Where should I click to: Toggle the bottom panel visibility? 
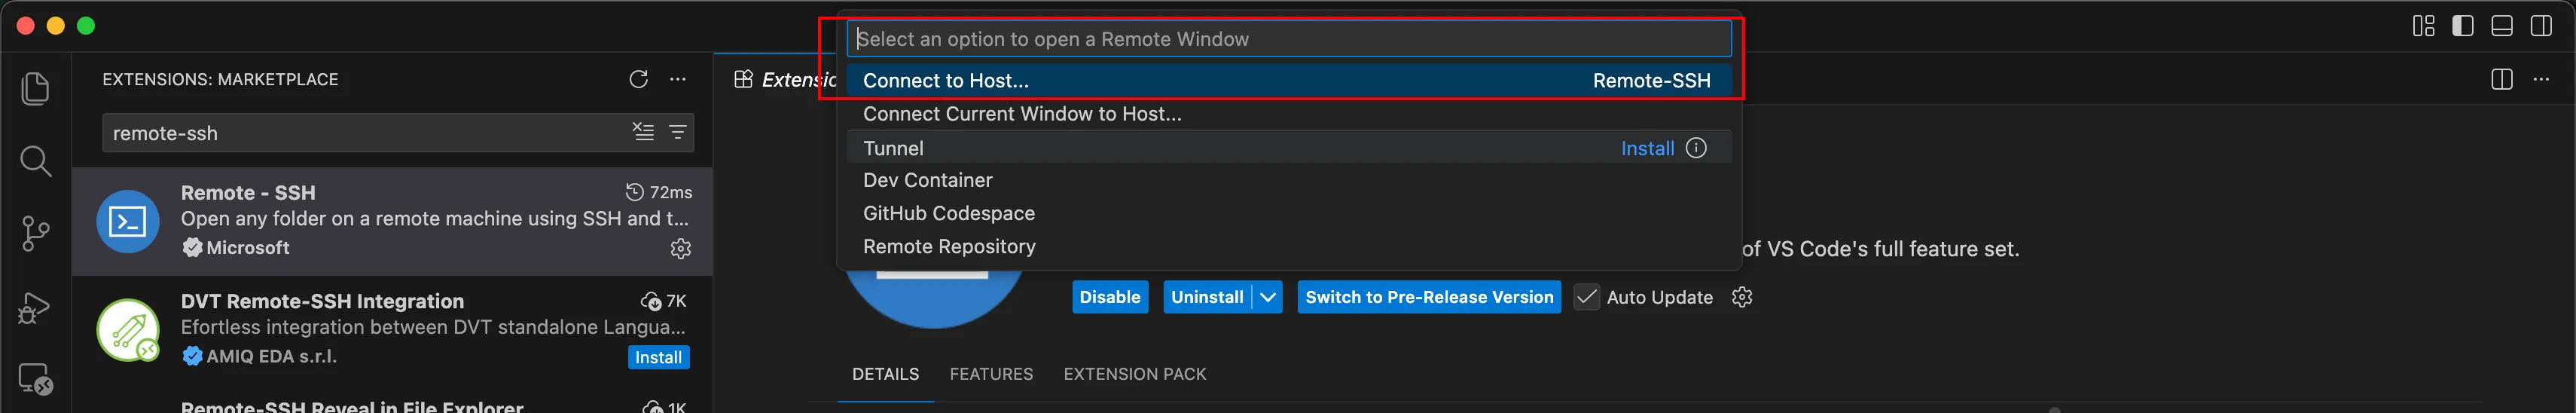(2501, 26)
